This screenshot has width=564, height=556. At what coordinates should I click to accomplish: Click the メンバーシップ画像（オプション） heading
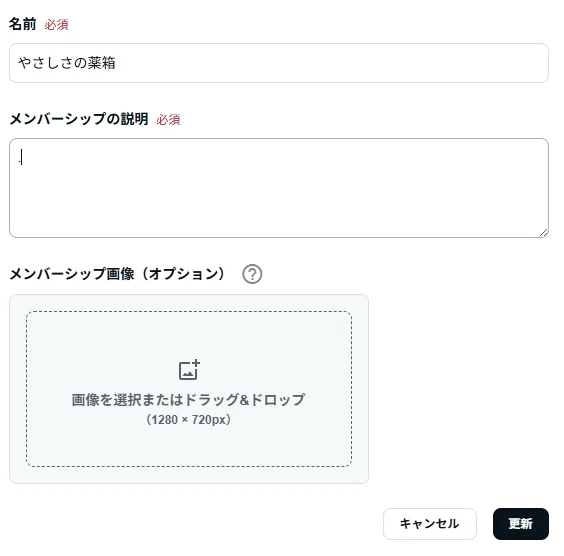coord(118,274)
